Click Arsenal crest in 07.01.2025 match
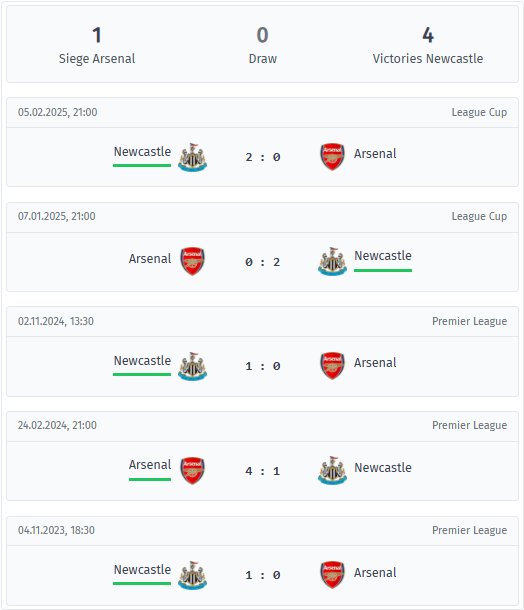The width and height of the screenshot is (524, 610). (x=193, y=261)
